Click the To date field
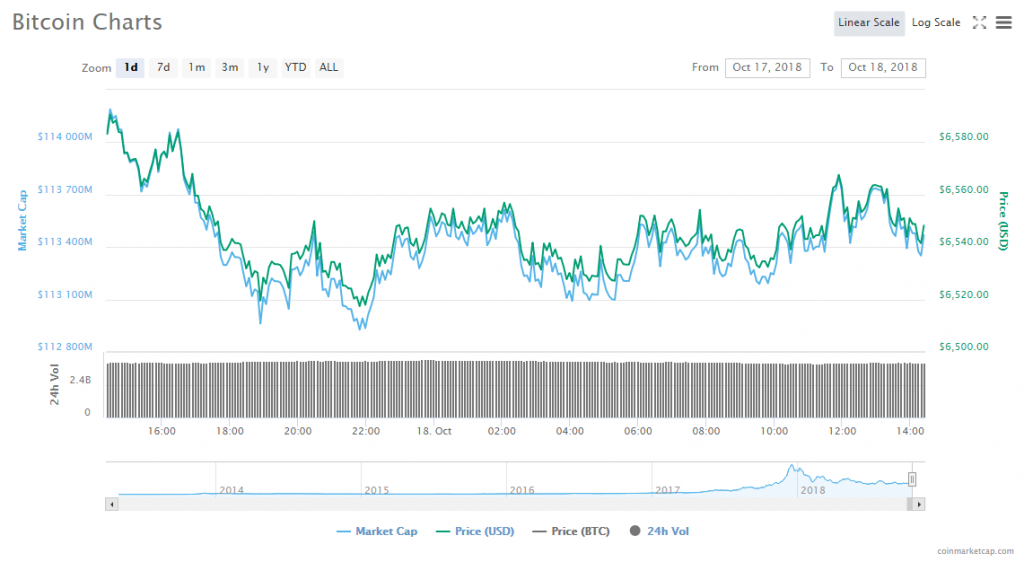The image size is (1024, 562). [x=883, y=68]
